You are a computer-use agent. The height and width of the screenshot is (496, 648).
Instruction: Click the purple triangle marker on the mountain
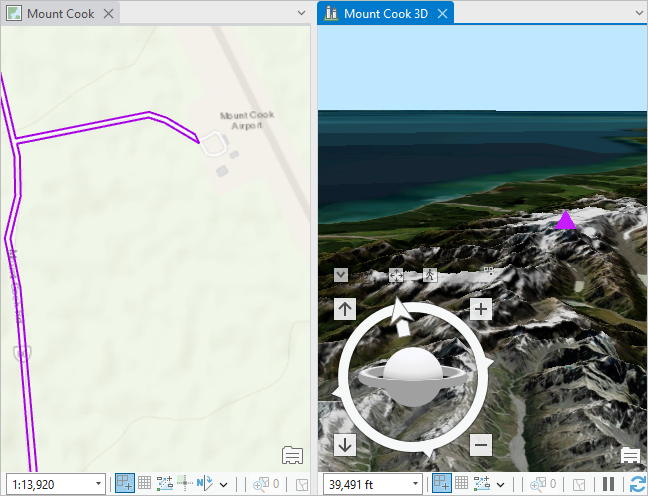coord(566,221)
